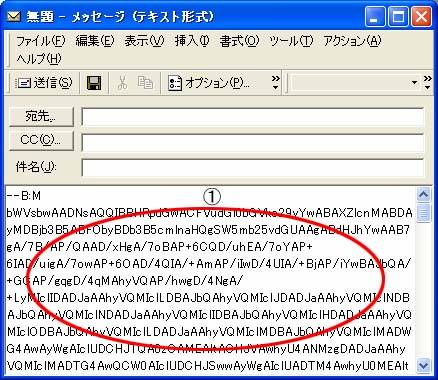
Task: Click the line starting 'bWVsbwAADNs'
Action: click(x=209, y=213)
